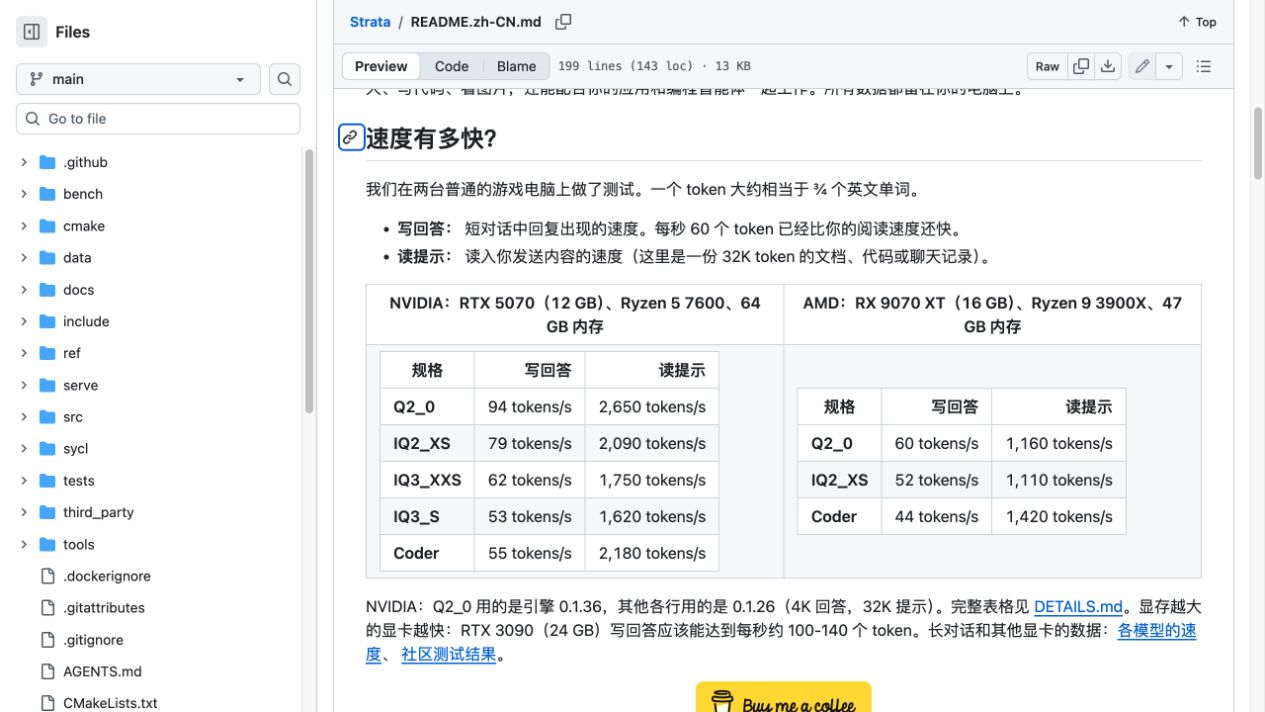Open the main branch dropdown
This screenshot has width=1265, height=712.
coord(138,79)
